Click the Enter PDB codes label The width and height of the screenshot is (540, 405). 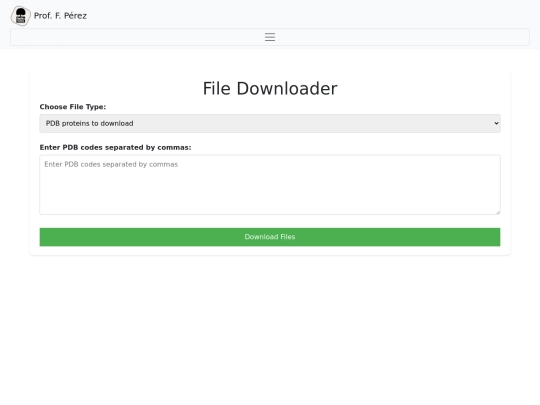[115, 147]
